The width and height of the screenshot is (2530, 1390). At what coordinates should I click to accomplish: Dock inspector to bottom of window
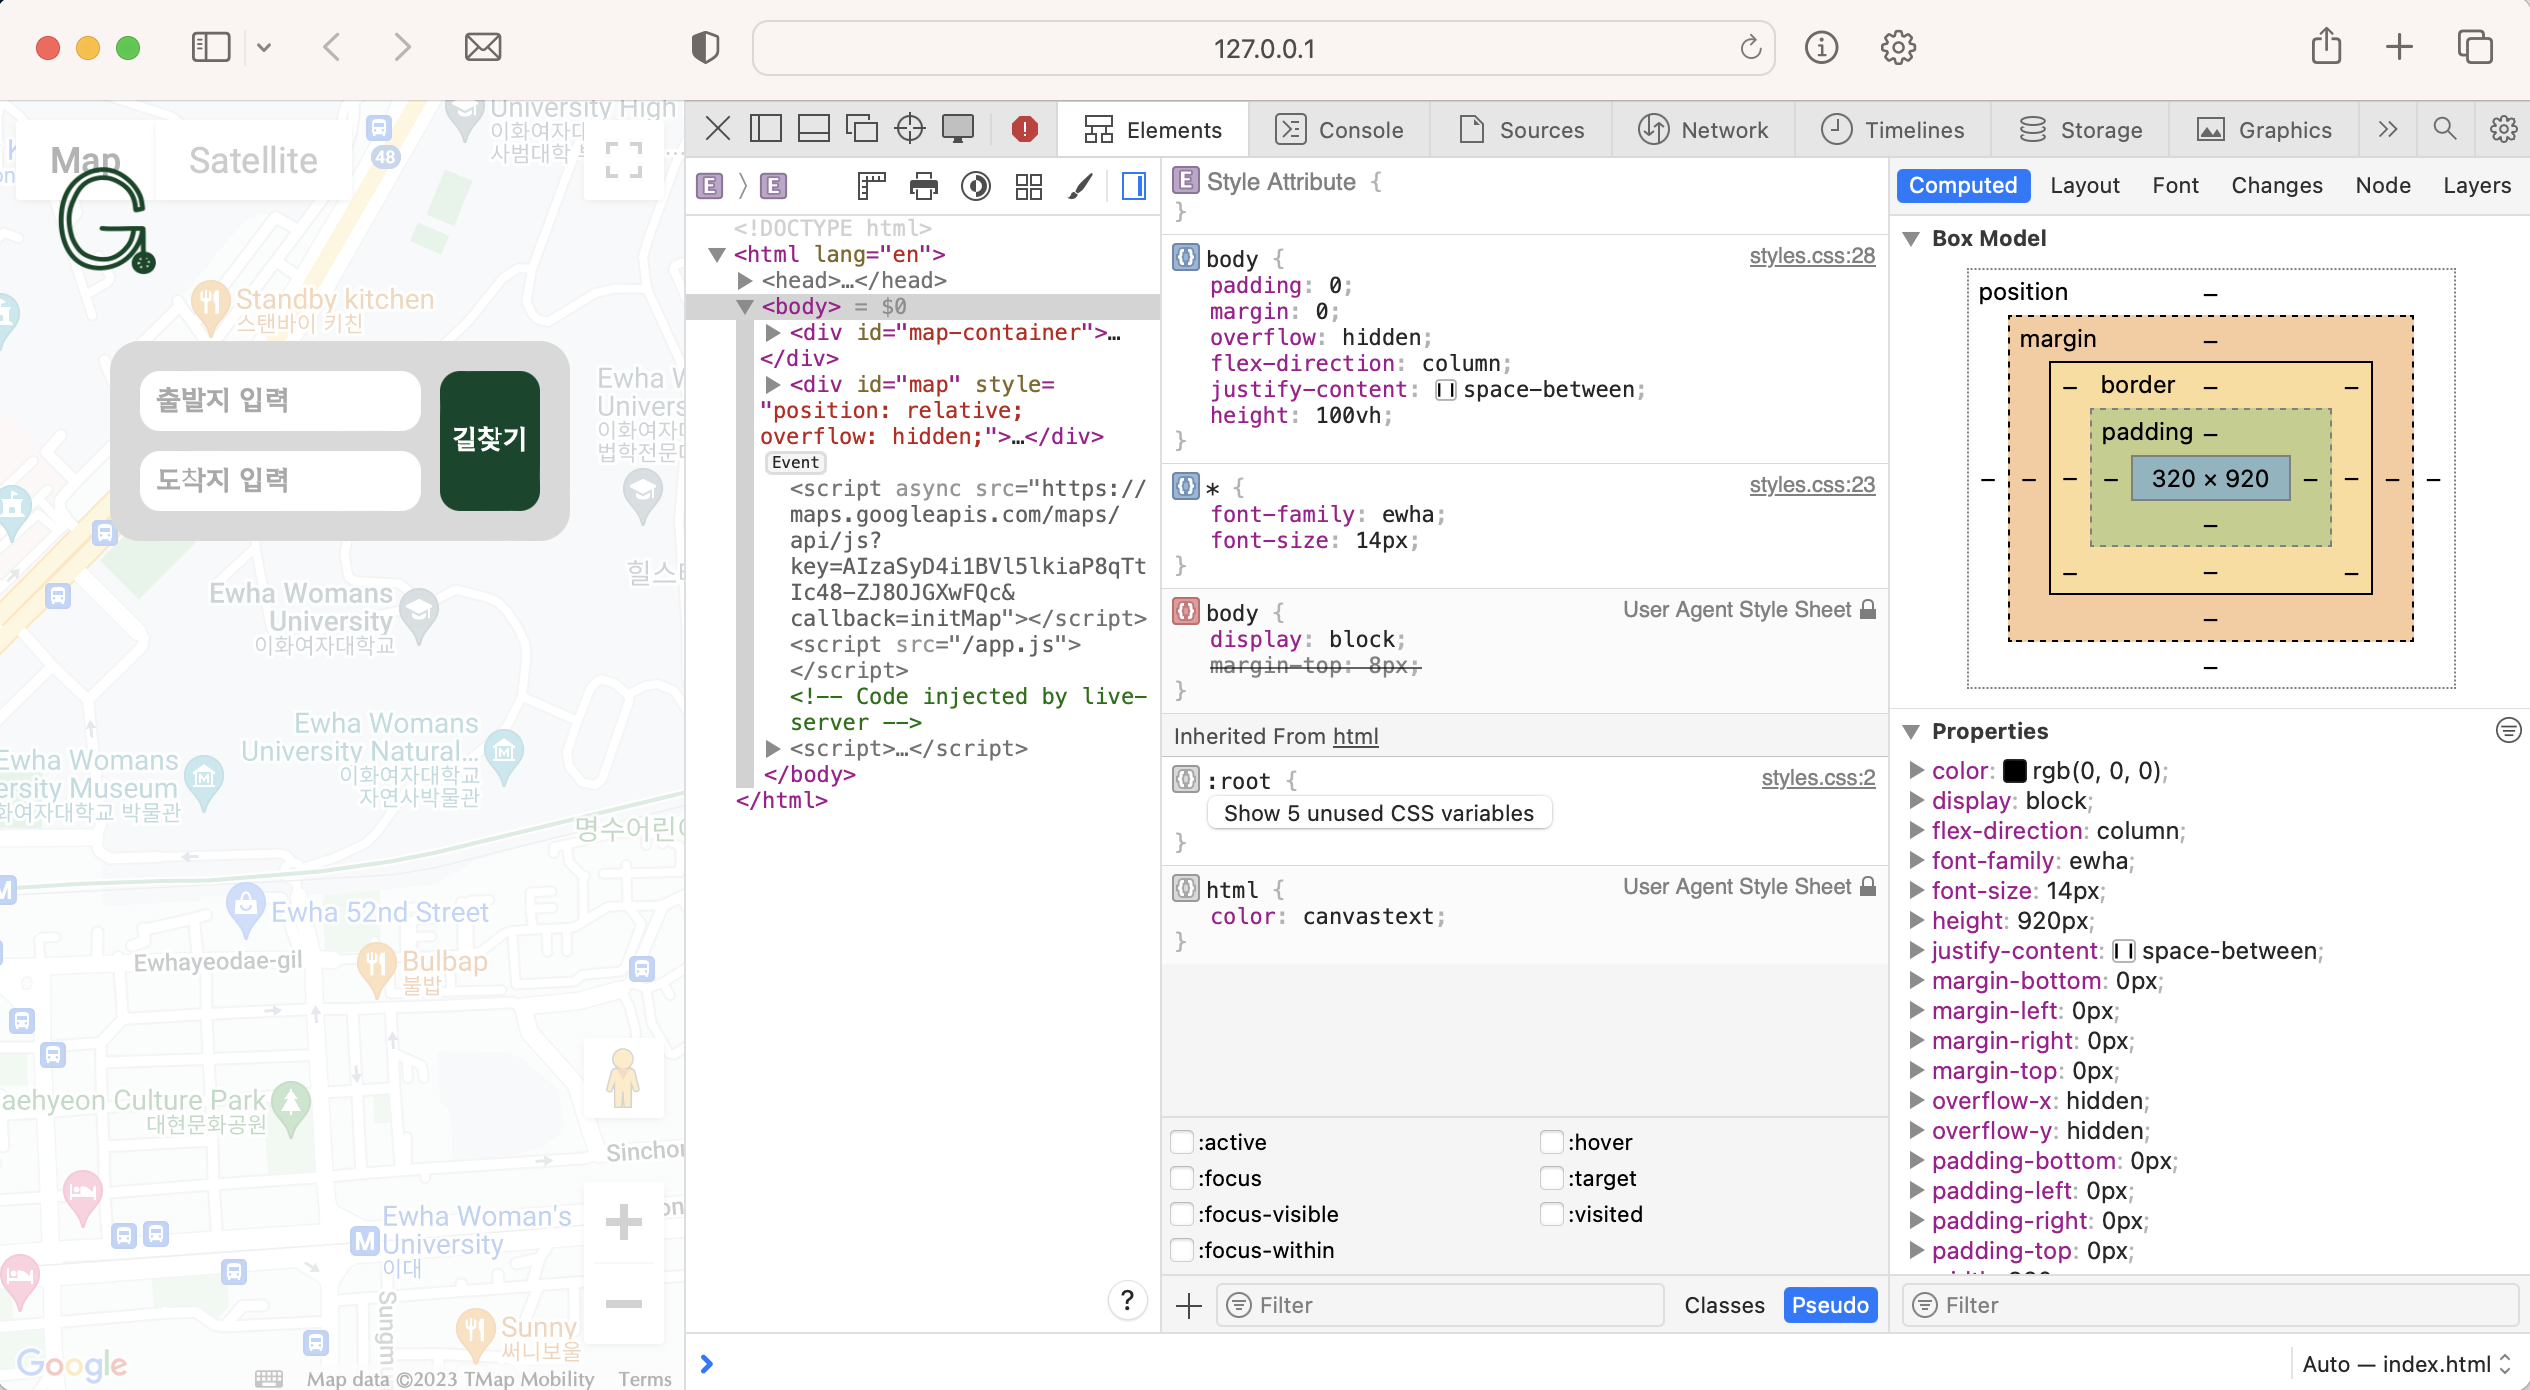pyautogui.click(x=813, y=129)
